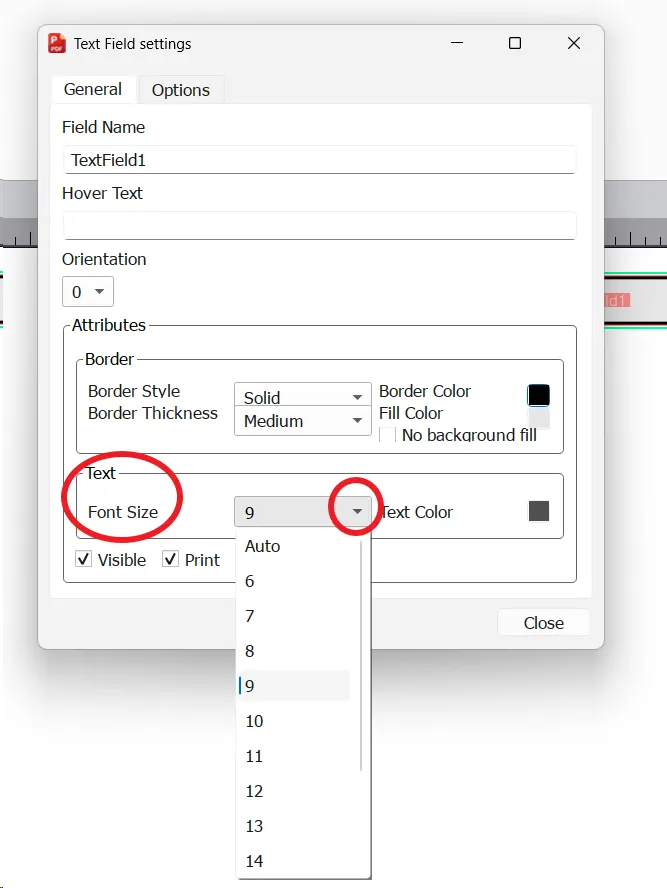This screenshot has height=888, width=667.
Task: Open the Options tab
Action: pyautogui.click(x=181, y=90)
